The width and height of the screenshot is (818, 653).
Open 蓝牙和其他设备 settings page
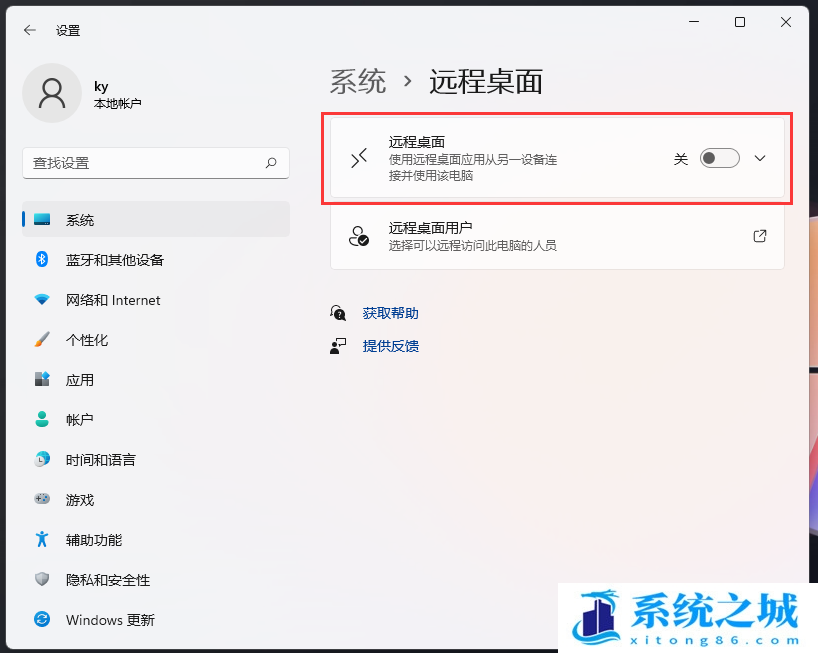point(155,259)
